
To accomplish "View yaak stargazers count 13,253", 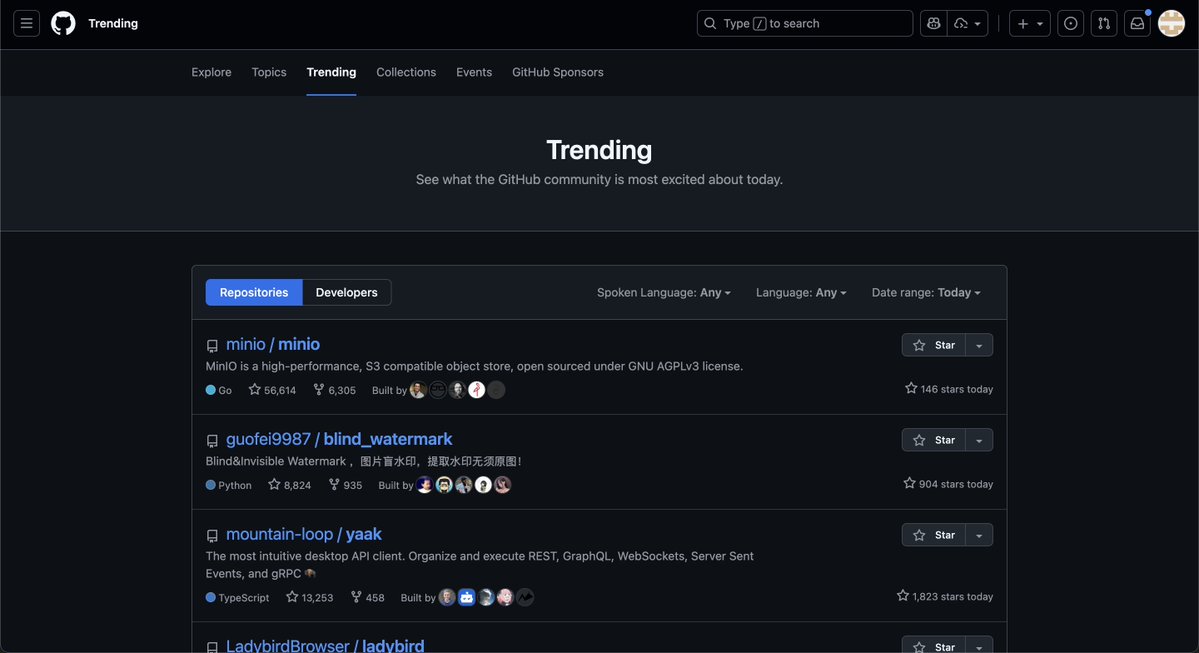I will [x=310, y=597].
